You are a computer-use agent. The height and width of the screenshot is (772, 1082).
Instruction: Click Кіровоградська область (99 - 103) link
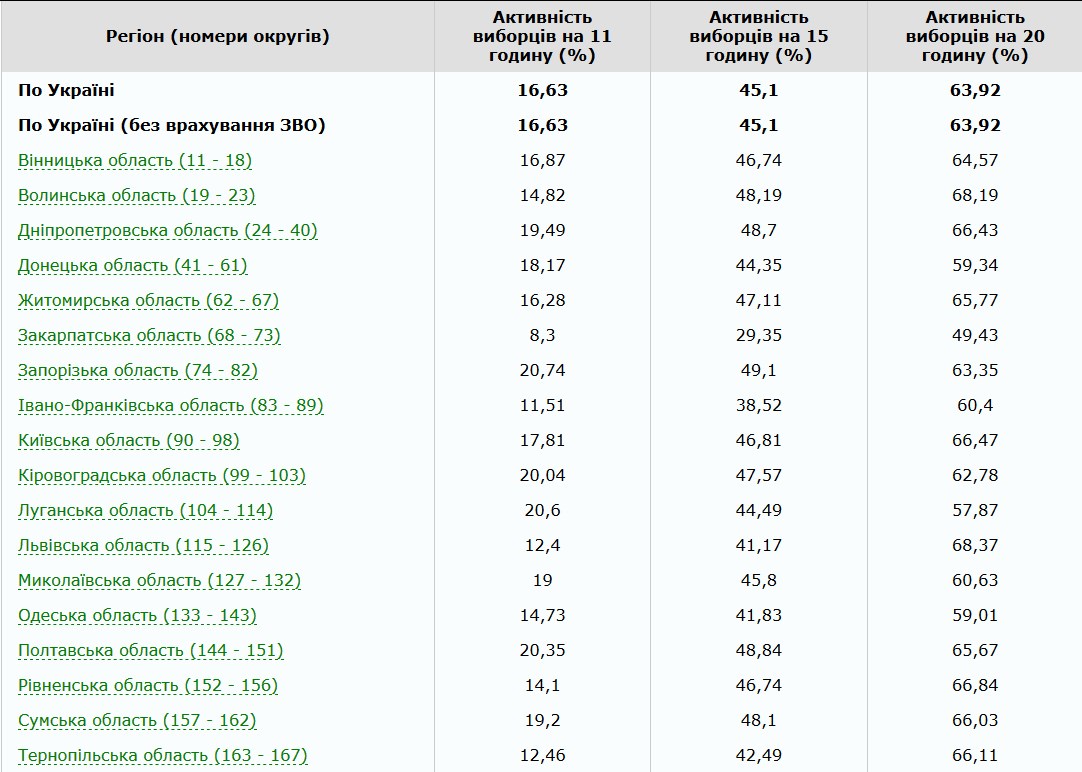[162, 475]
